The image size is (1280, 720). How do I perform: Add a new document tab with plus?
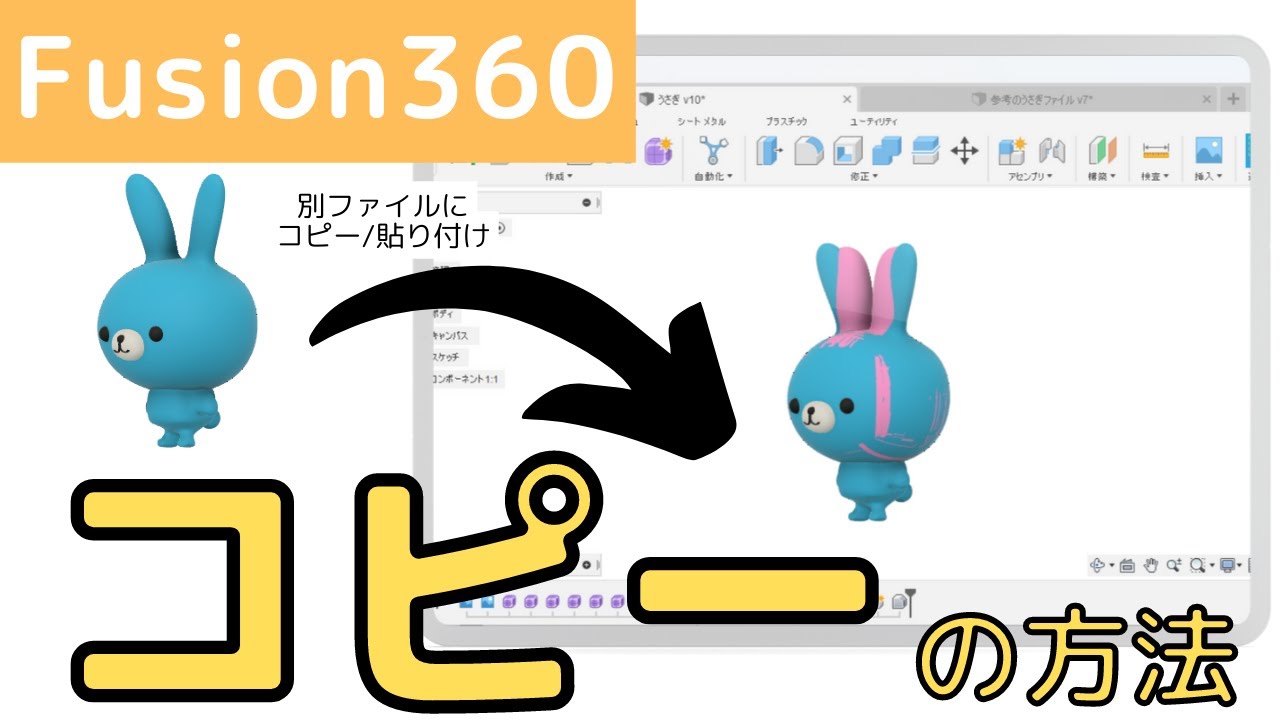click(x=1233, y=99)
